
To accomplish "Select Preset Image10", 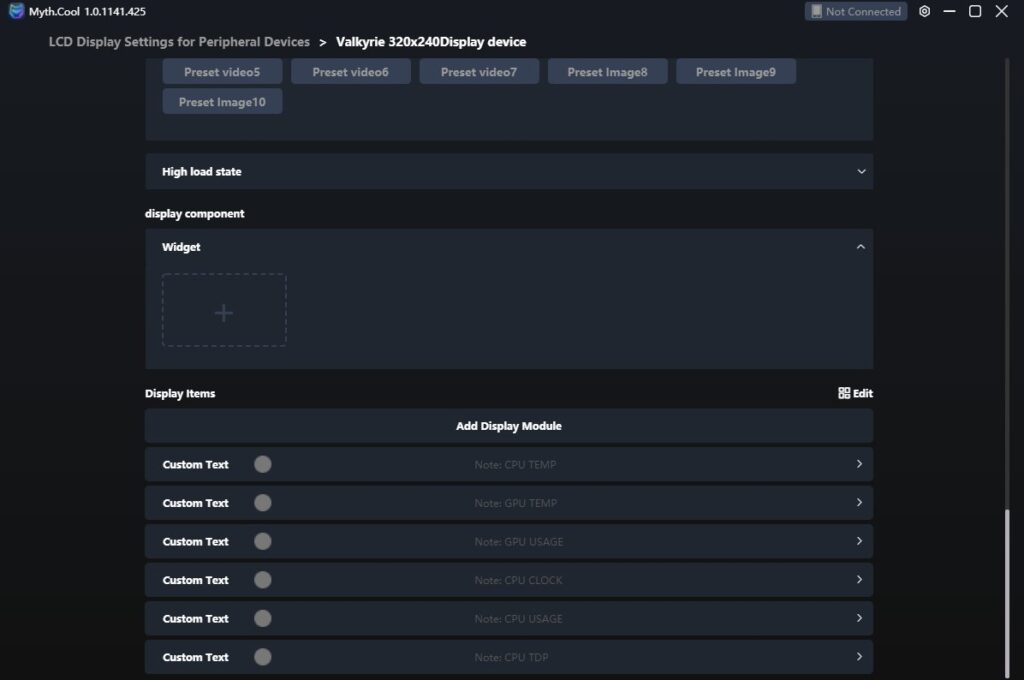I will click(x=222, y=102).
